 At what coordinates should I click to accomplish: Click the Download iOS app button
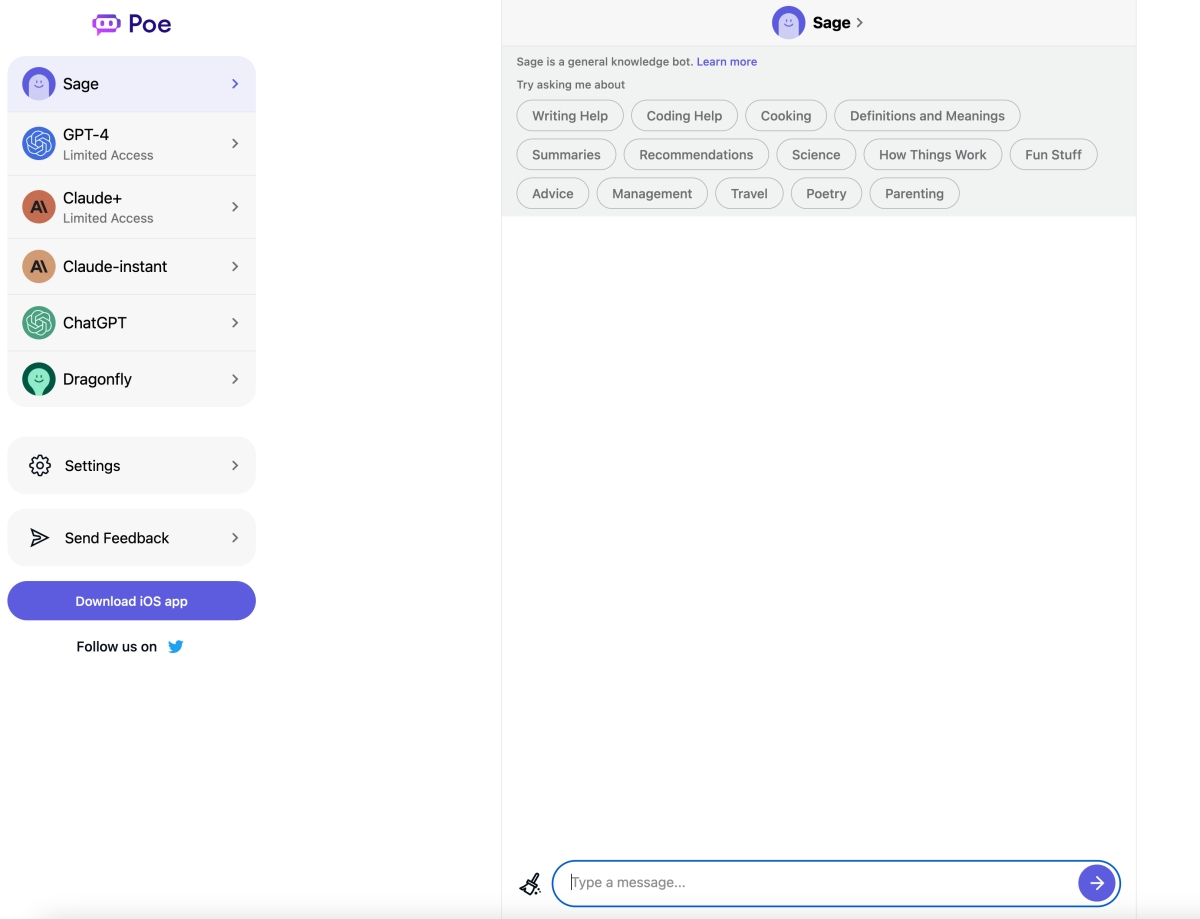131,601
